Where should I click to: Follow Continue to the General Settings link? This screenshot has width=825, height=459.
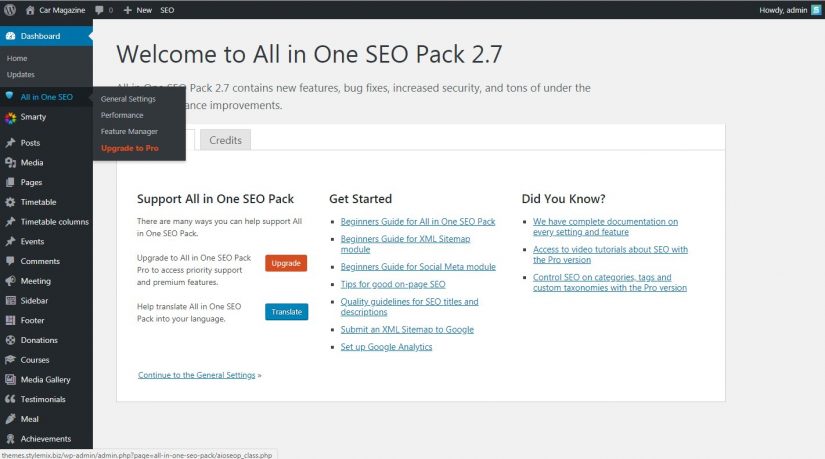[x=197, y=375]
